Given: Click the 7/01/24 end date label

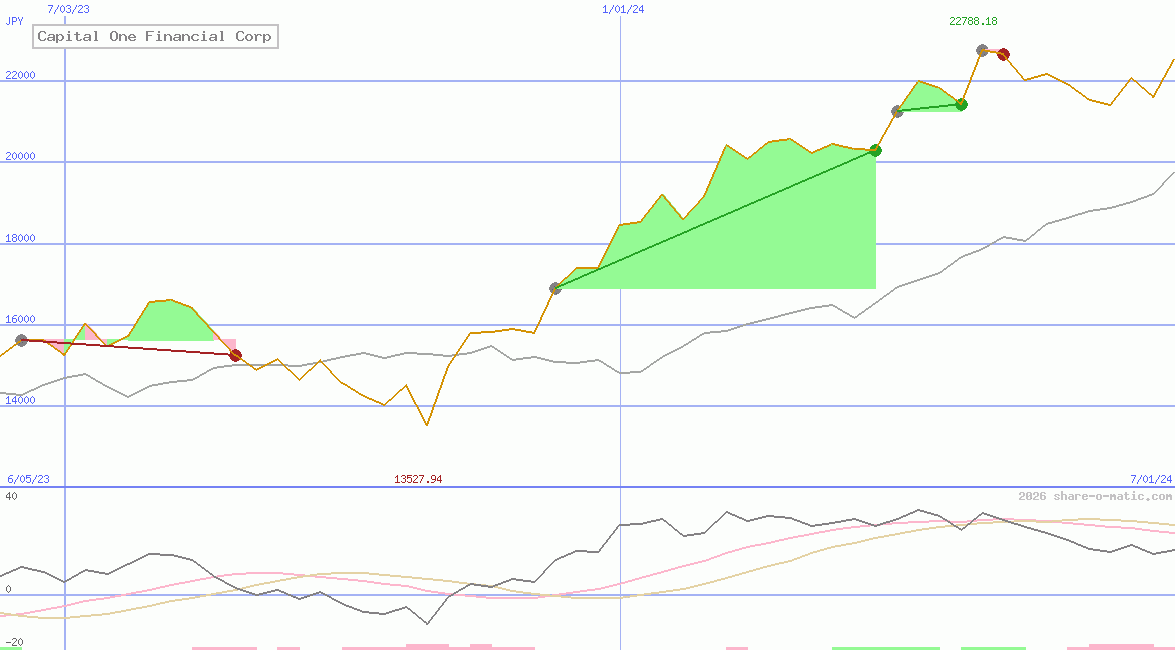Looking at the screenshot, I should tap(1151, 479).
